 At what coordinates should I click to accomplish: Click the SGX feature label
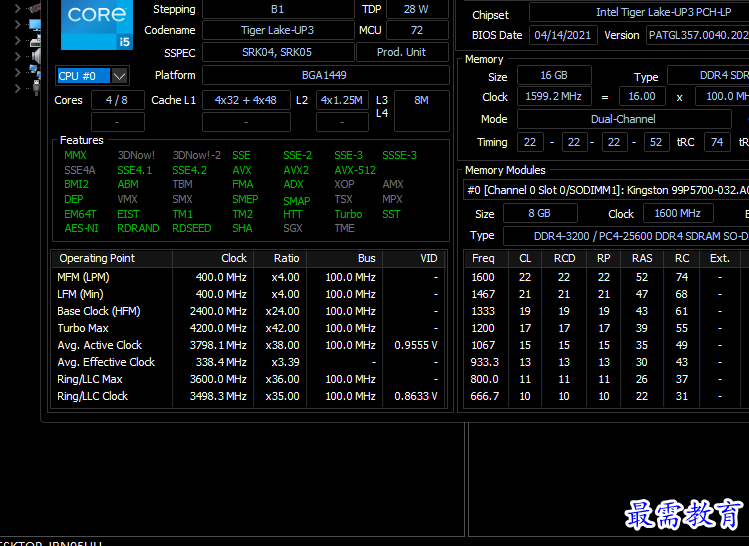293,228
